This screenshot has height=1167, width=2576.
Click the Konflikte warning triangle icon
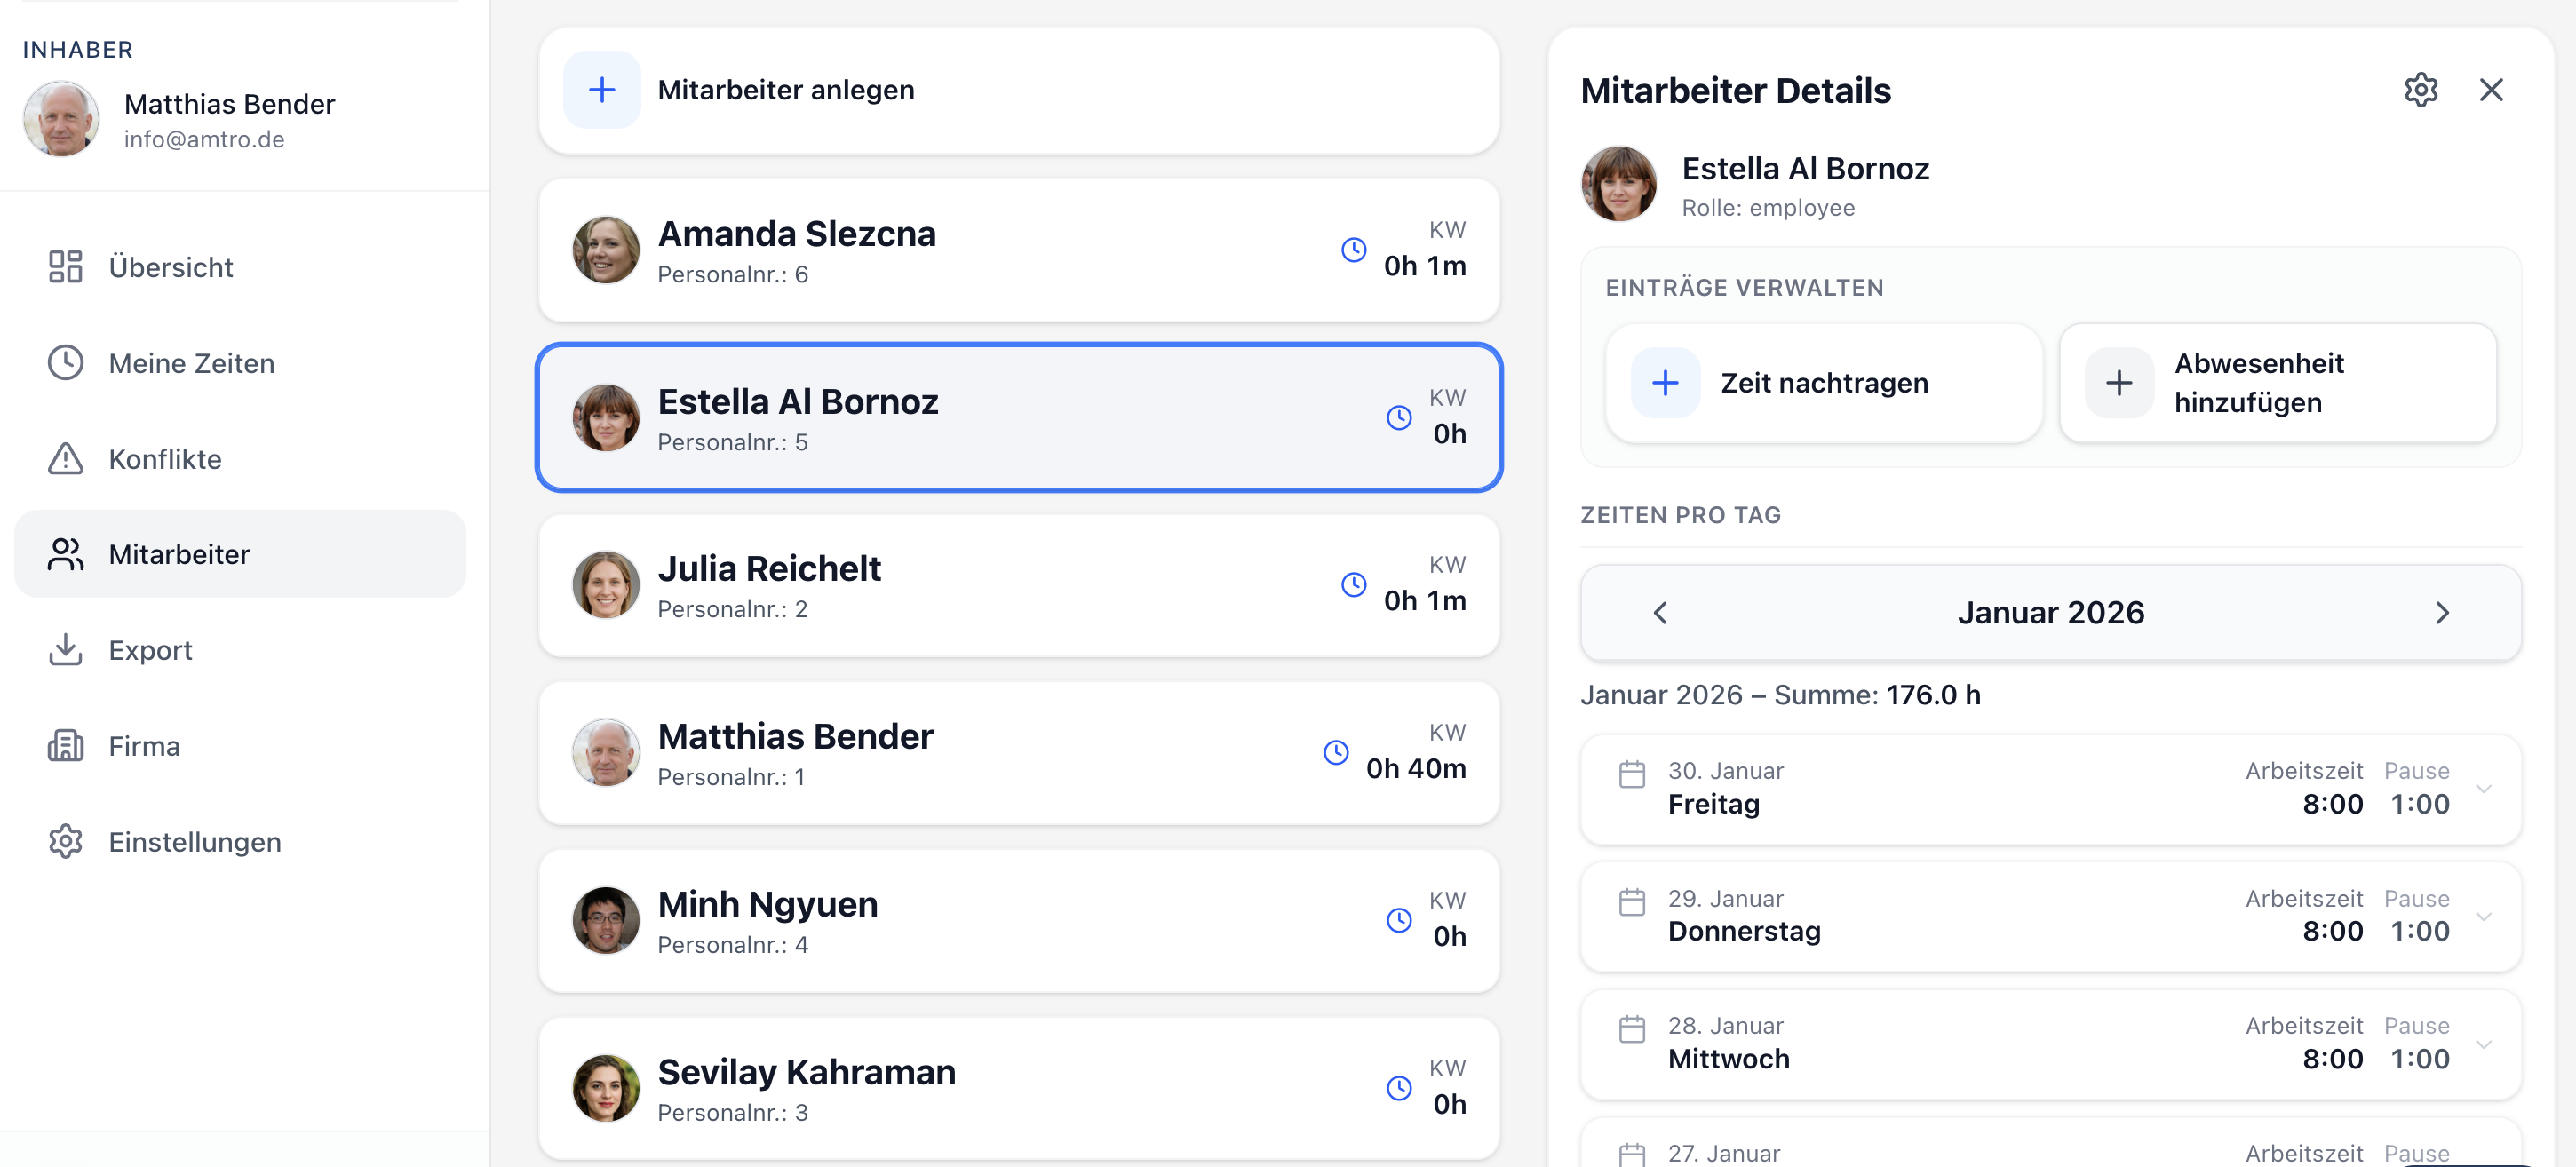point(66,459)
